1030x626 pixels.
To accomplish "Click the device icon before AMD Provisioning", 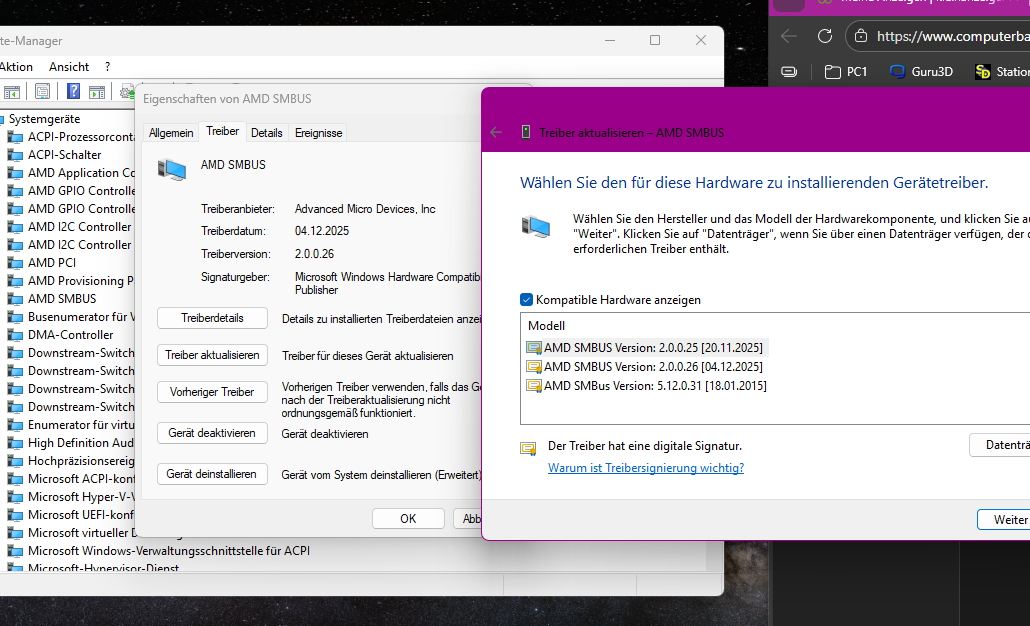I will pyautogui.click(x=15, y=280).
